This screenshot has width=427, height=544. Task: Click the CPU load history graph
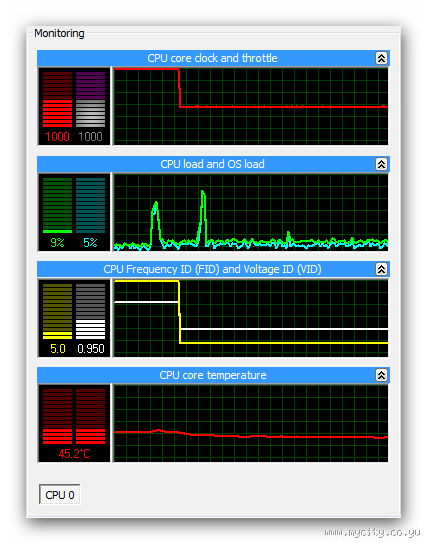(x=251, y=212)
